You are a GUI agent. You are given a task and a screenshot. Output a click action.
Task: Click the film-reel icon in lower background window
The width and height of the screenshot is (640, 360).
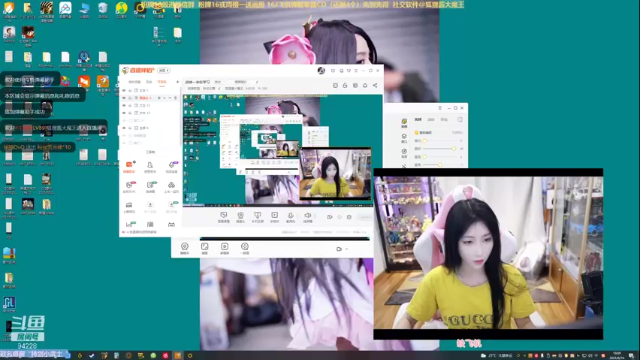click(x=244, y=248)
